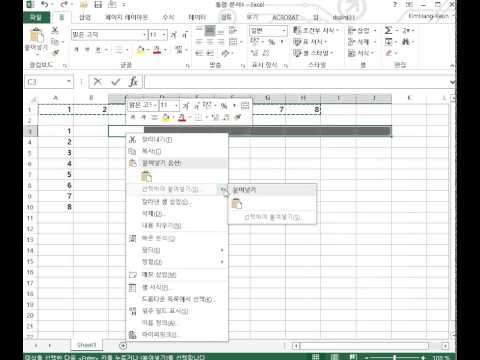Toggle Middle Align in alignment group
Screen dimensions: 480x360
[x=210, y=31]
